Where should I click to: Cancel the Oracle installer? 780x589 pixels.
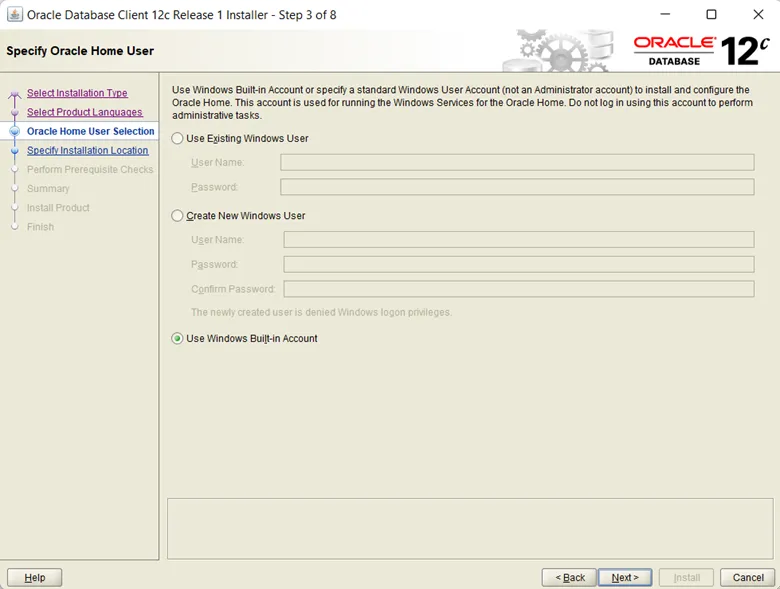[747, 578]
